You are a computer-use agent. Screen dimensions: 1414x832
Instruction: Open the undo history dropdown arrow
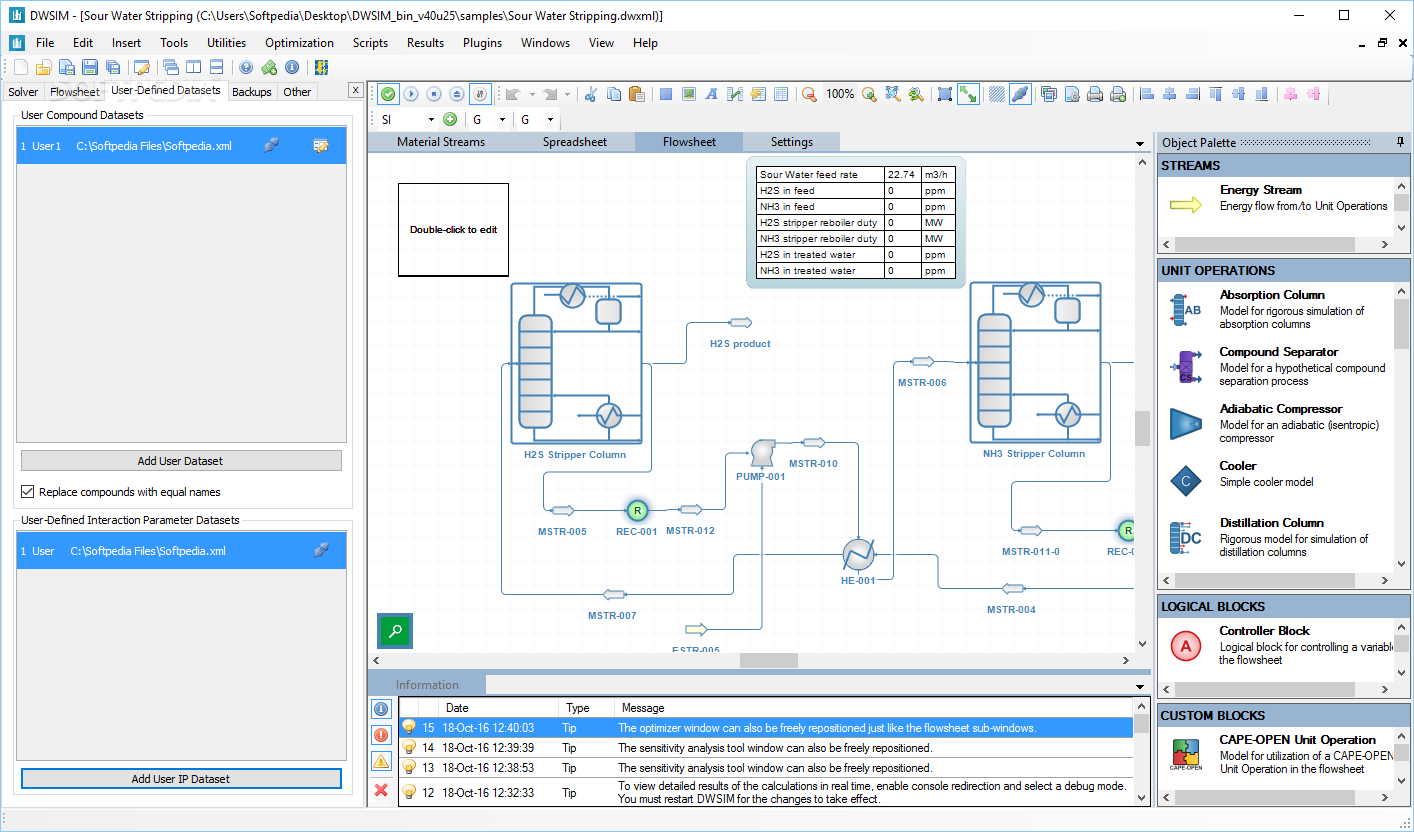532,95
